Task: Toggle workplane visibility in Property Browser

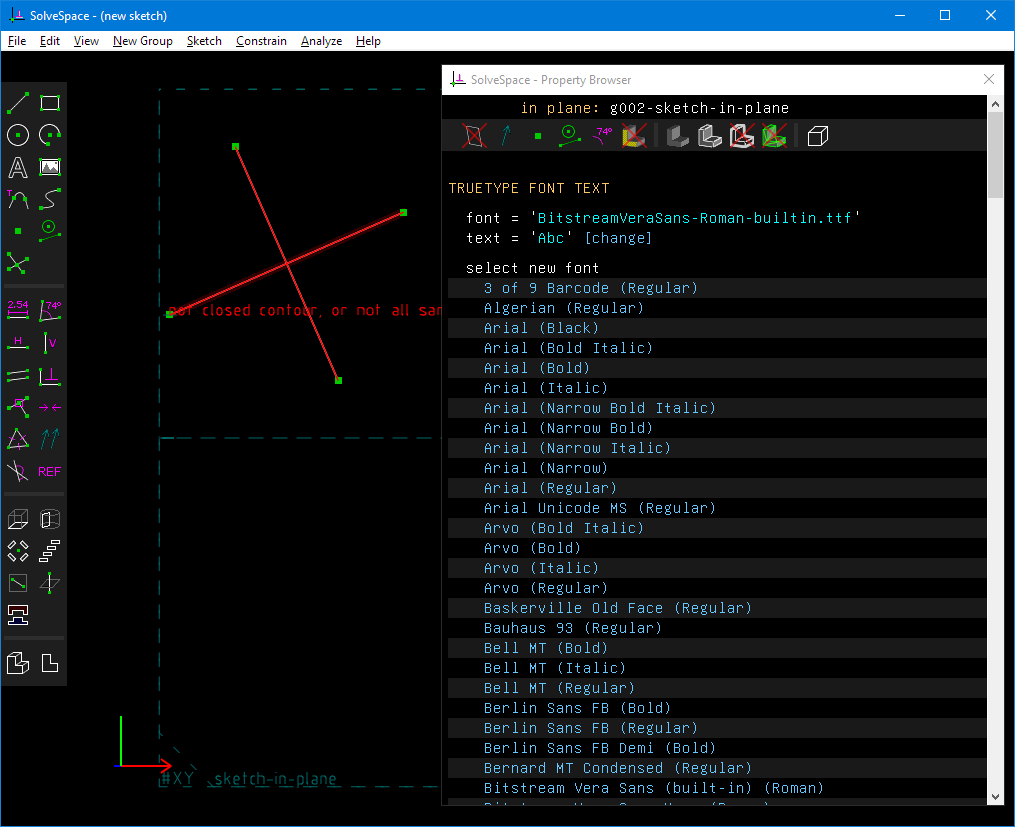Action: click(472, 136)
